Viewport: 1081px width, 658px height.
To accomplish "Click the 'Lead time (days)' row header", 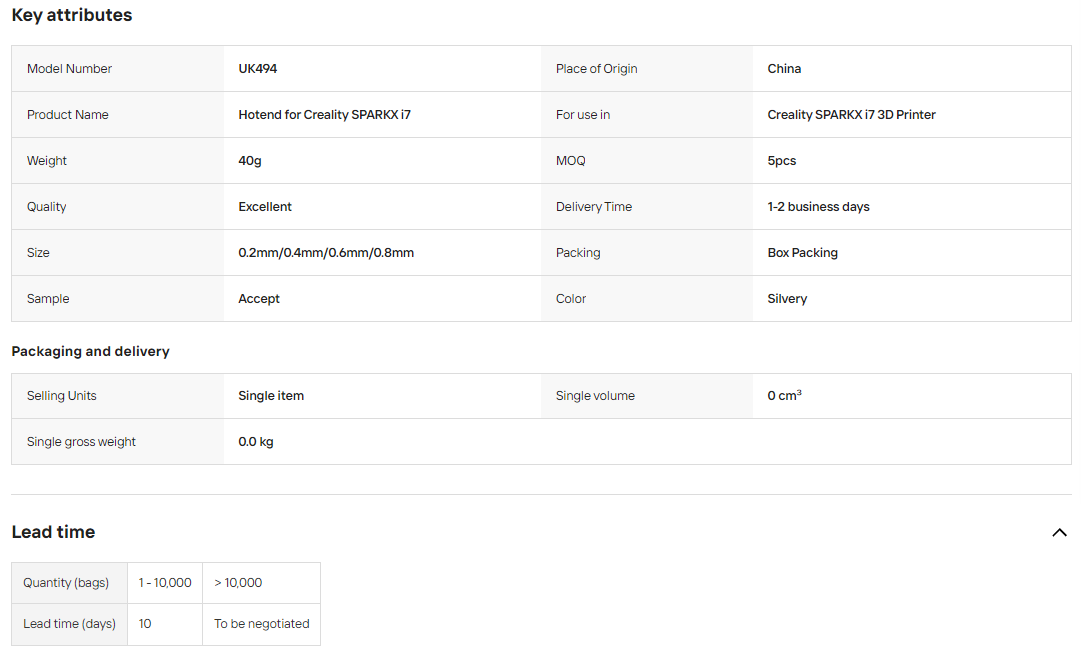I will coord(70,624).
